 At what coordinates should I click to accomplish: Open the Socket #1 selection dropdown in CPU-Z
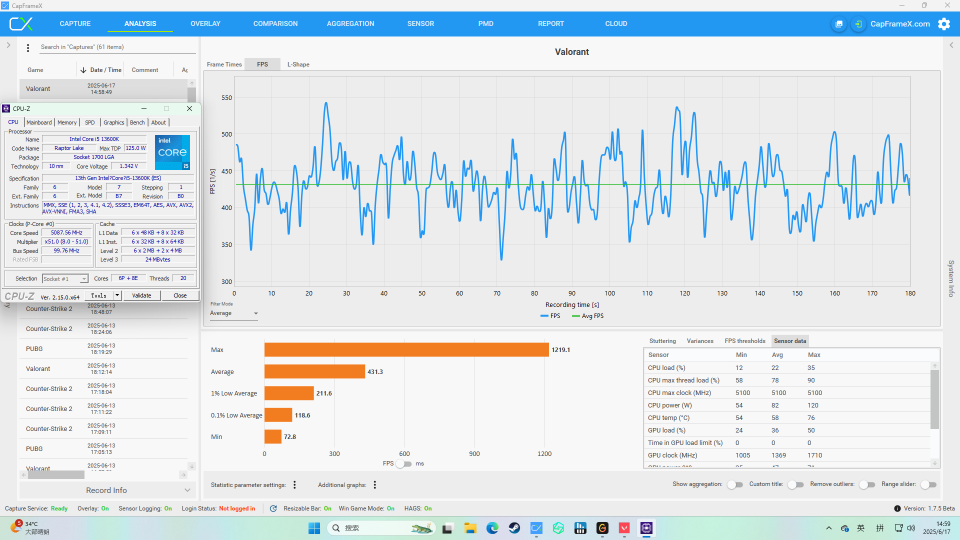(65, 279)
